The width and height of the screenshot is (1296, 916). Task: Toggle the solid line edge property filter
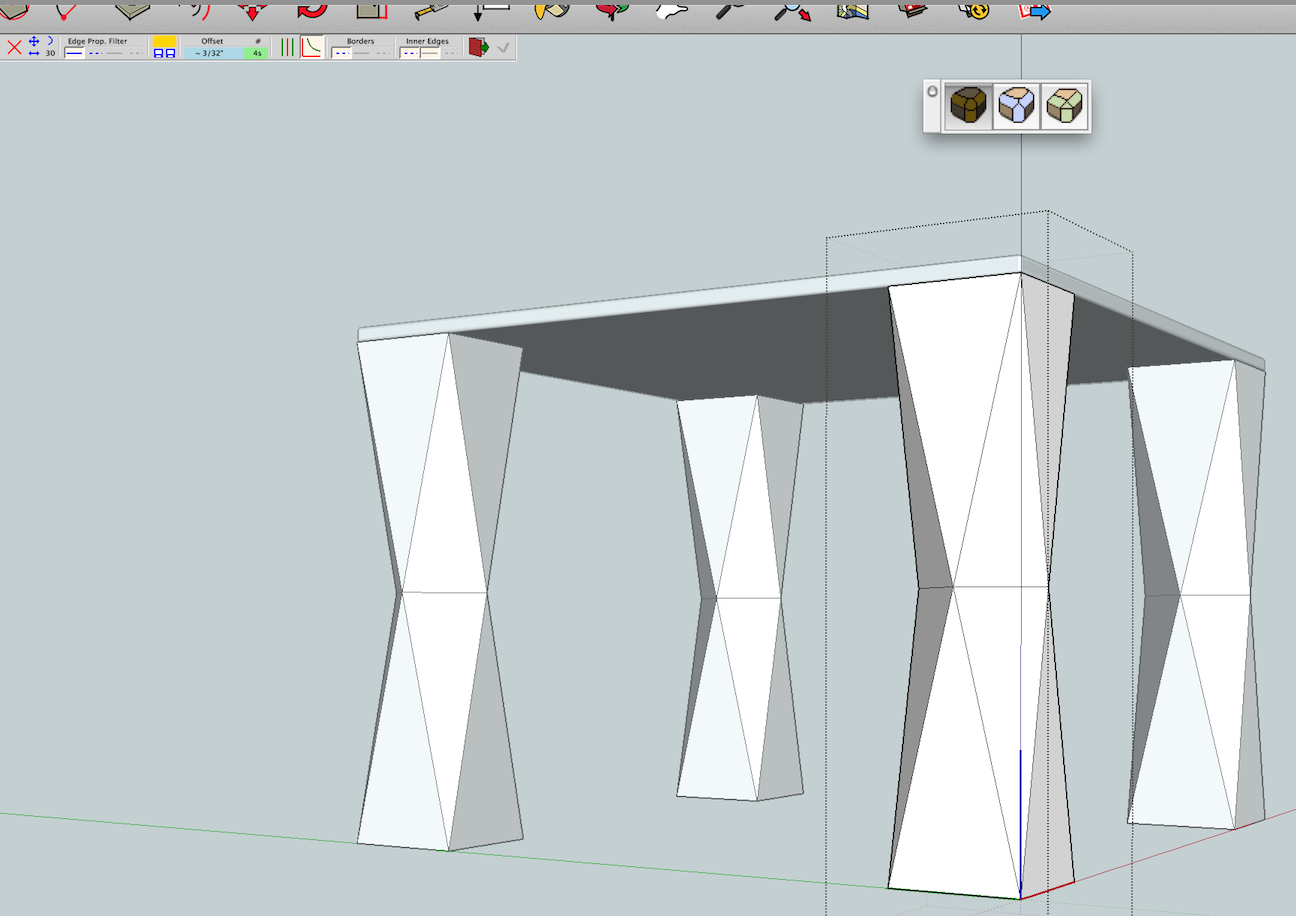[75, 53]
